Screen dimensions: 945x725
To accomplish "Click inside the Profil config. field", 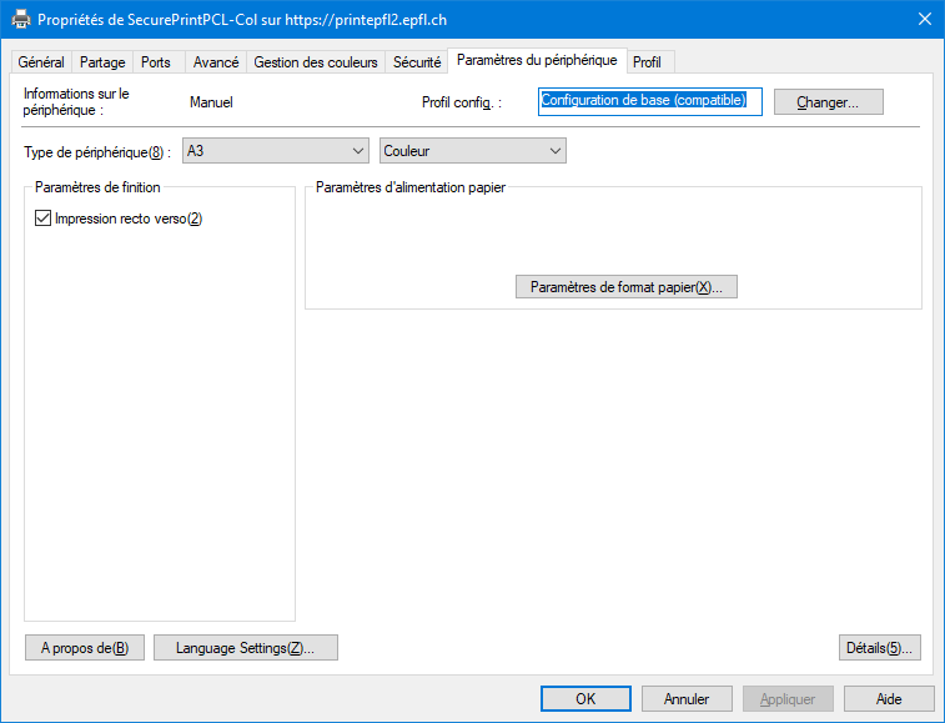I will click(650, 101).
